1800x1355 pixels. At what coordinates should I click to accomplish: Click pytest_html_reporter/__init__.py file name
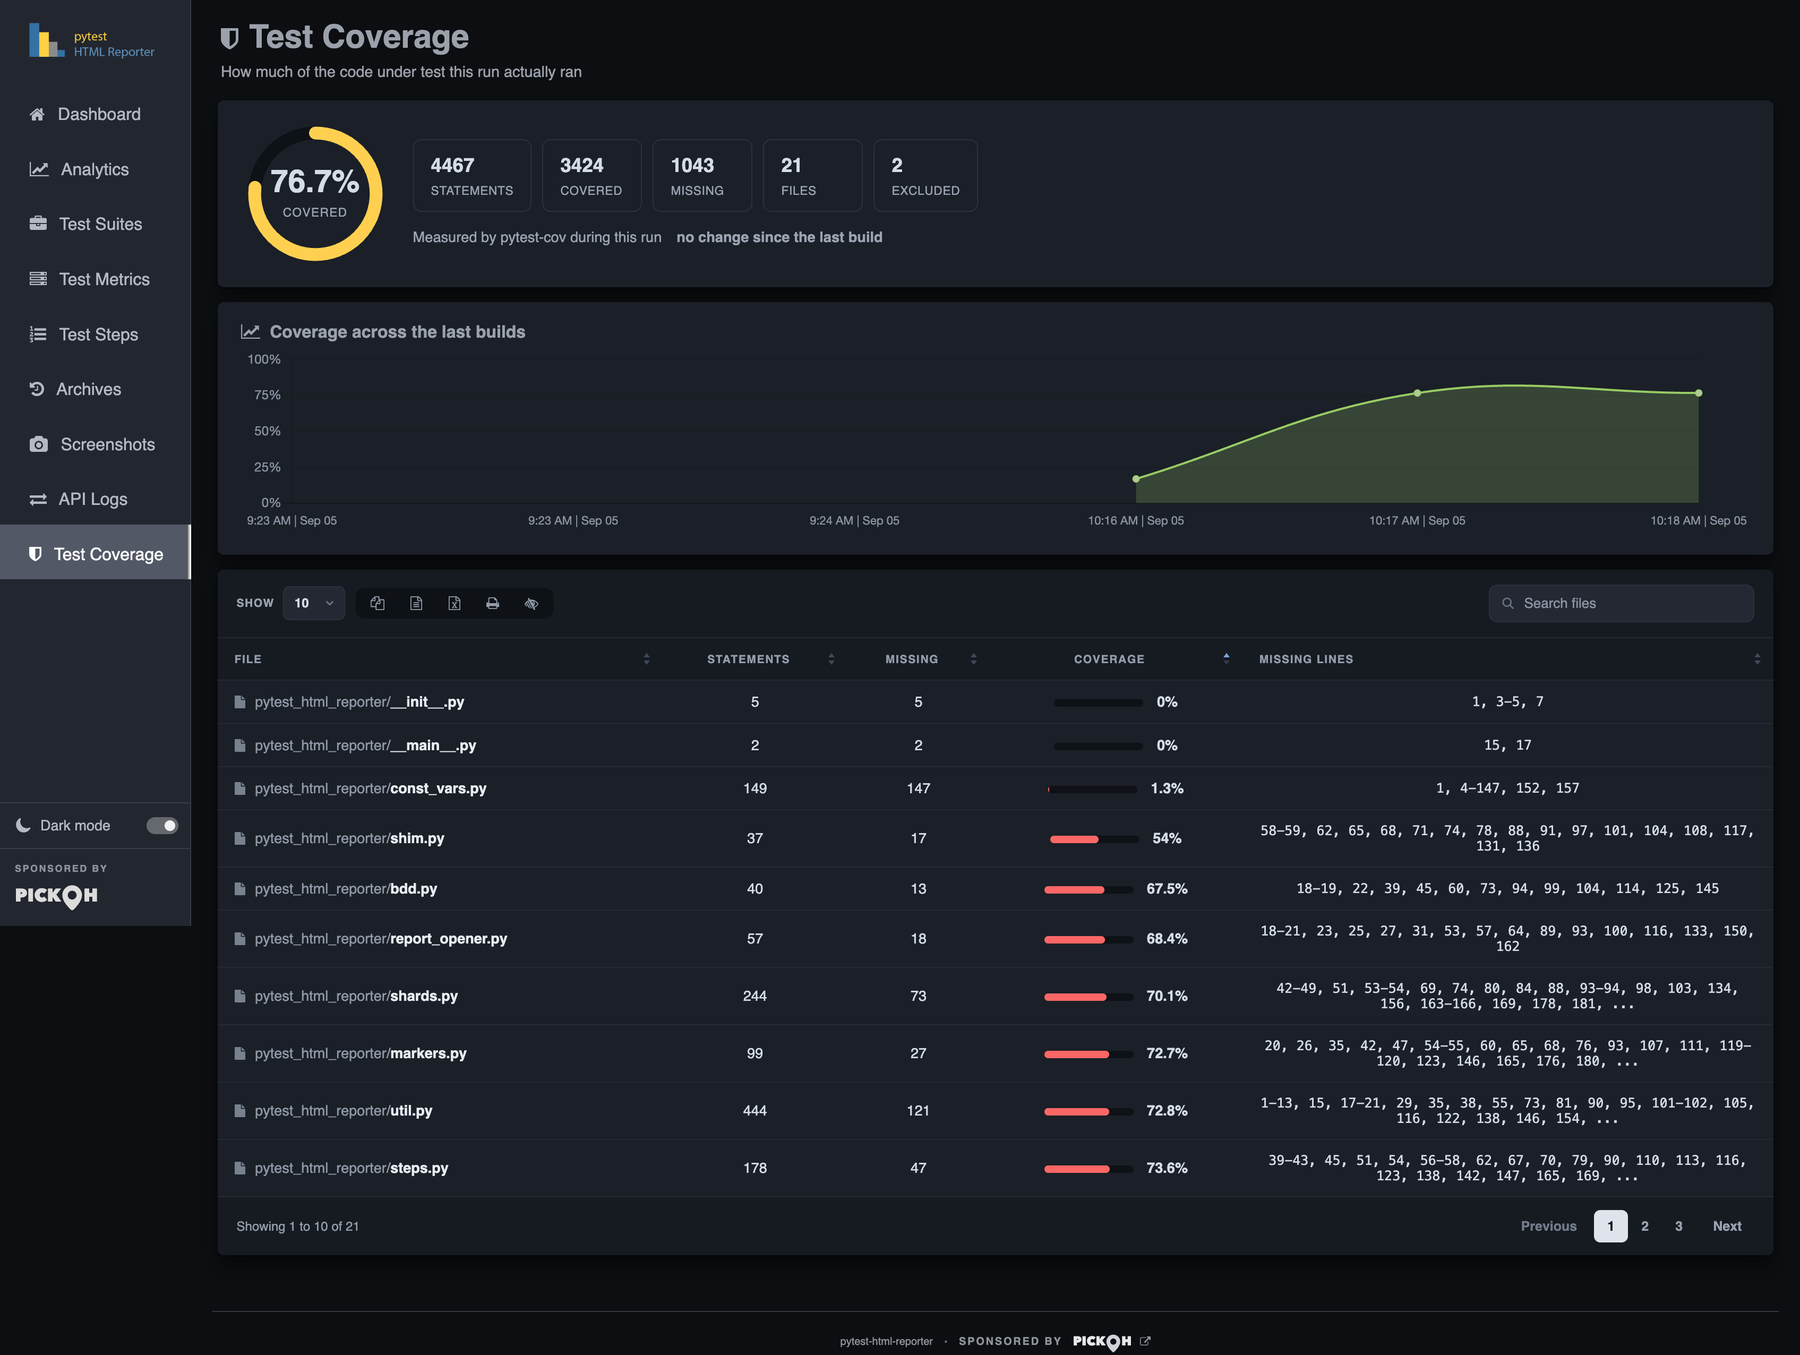[x=359, y=702]
